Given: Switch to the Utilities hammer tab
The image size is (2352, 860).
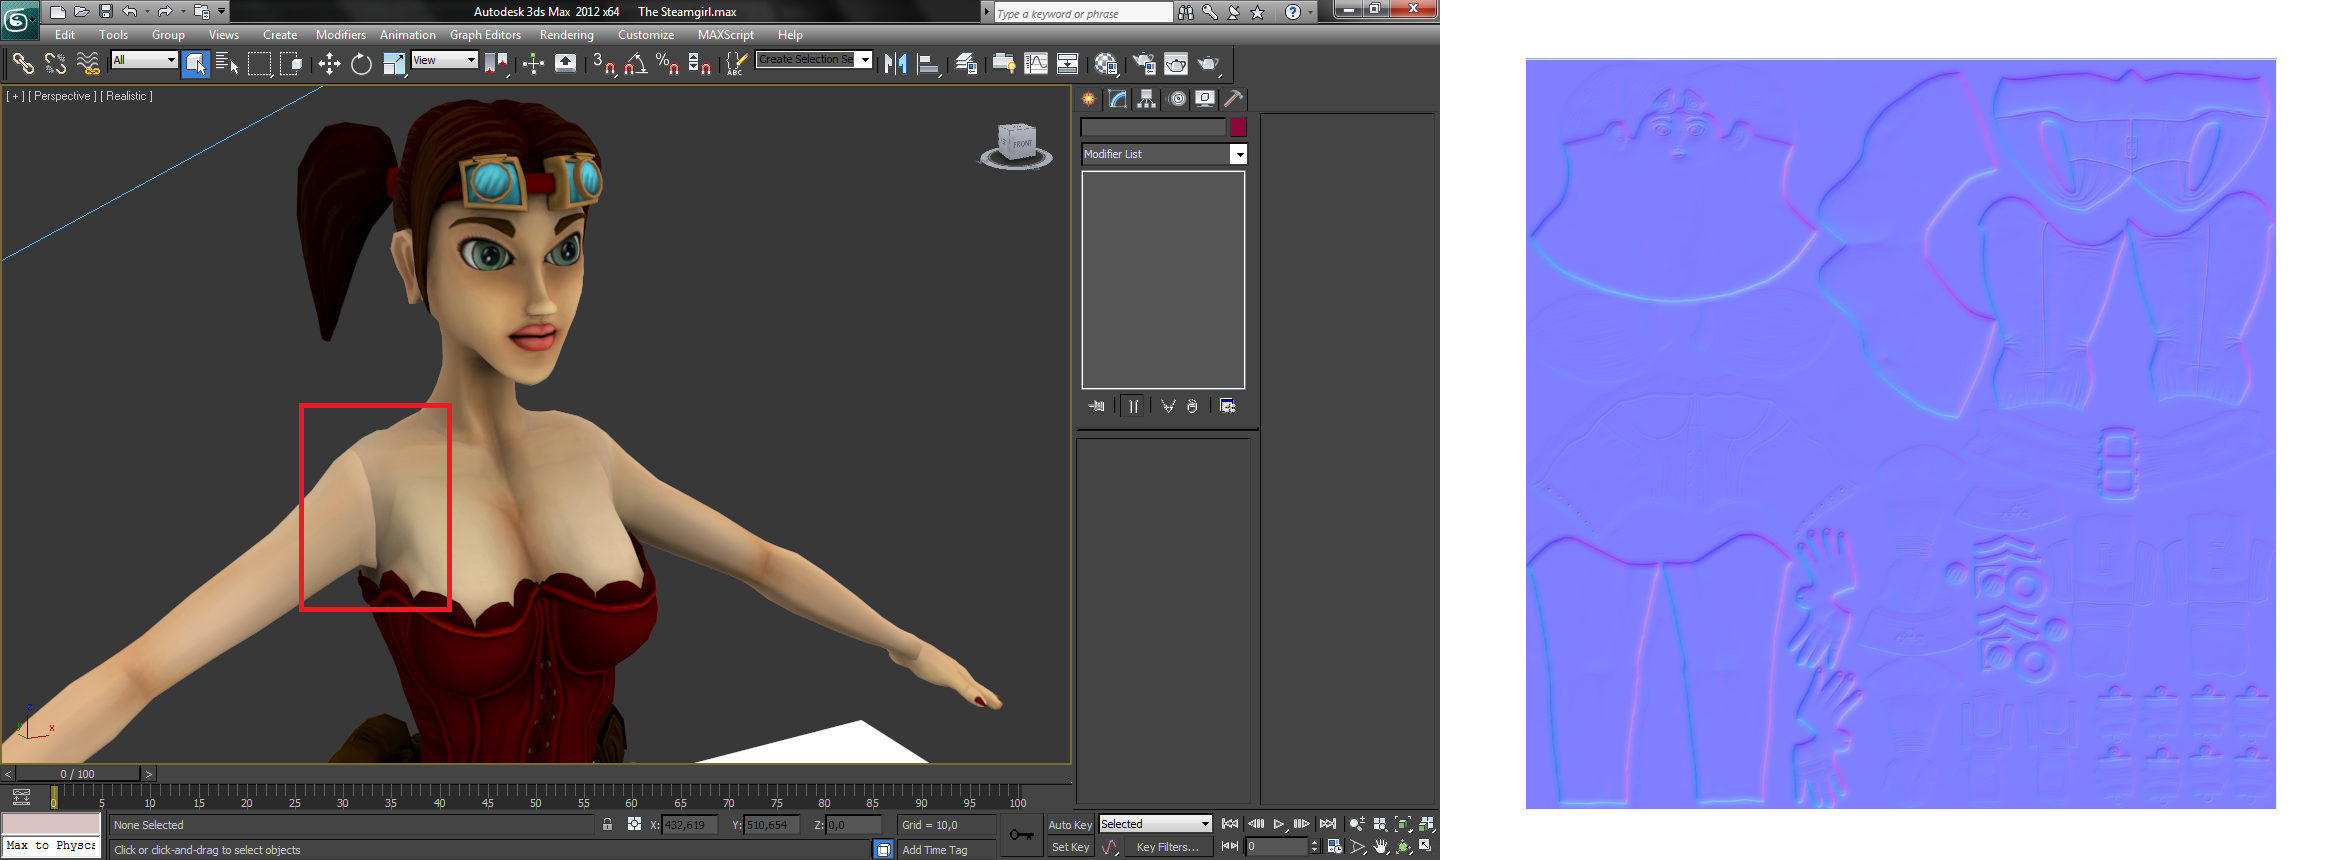Looking at the screenshot, I should coord(1234,99).
